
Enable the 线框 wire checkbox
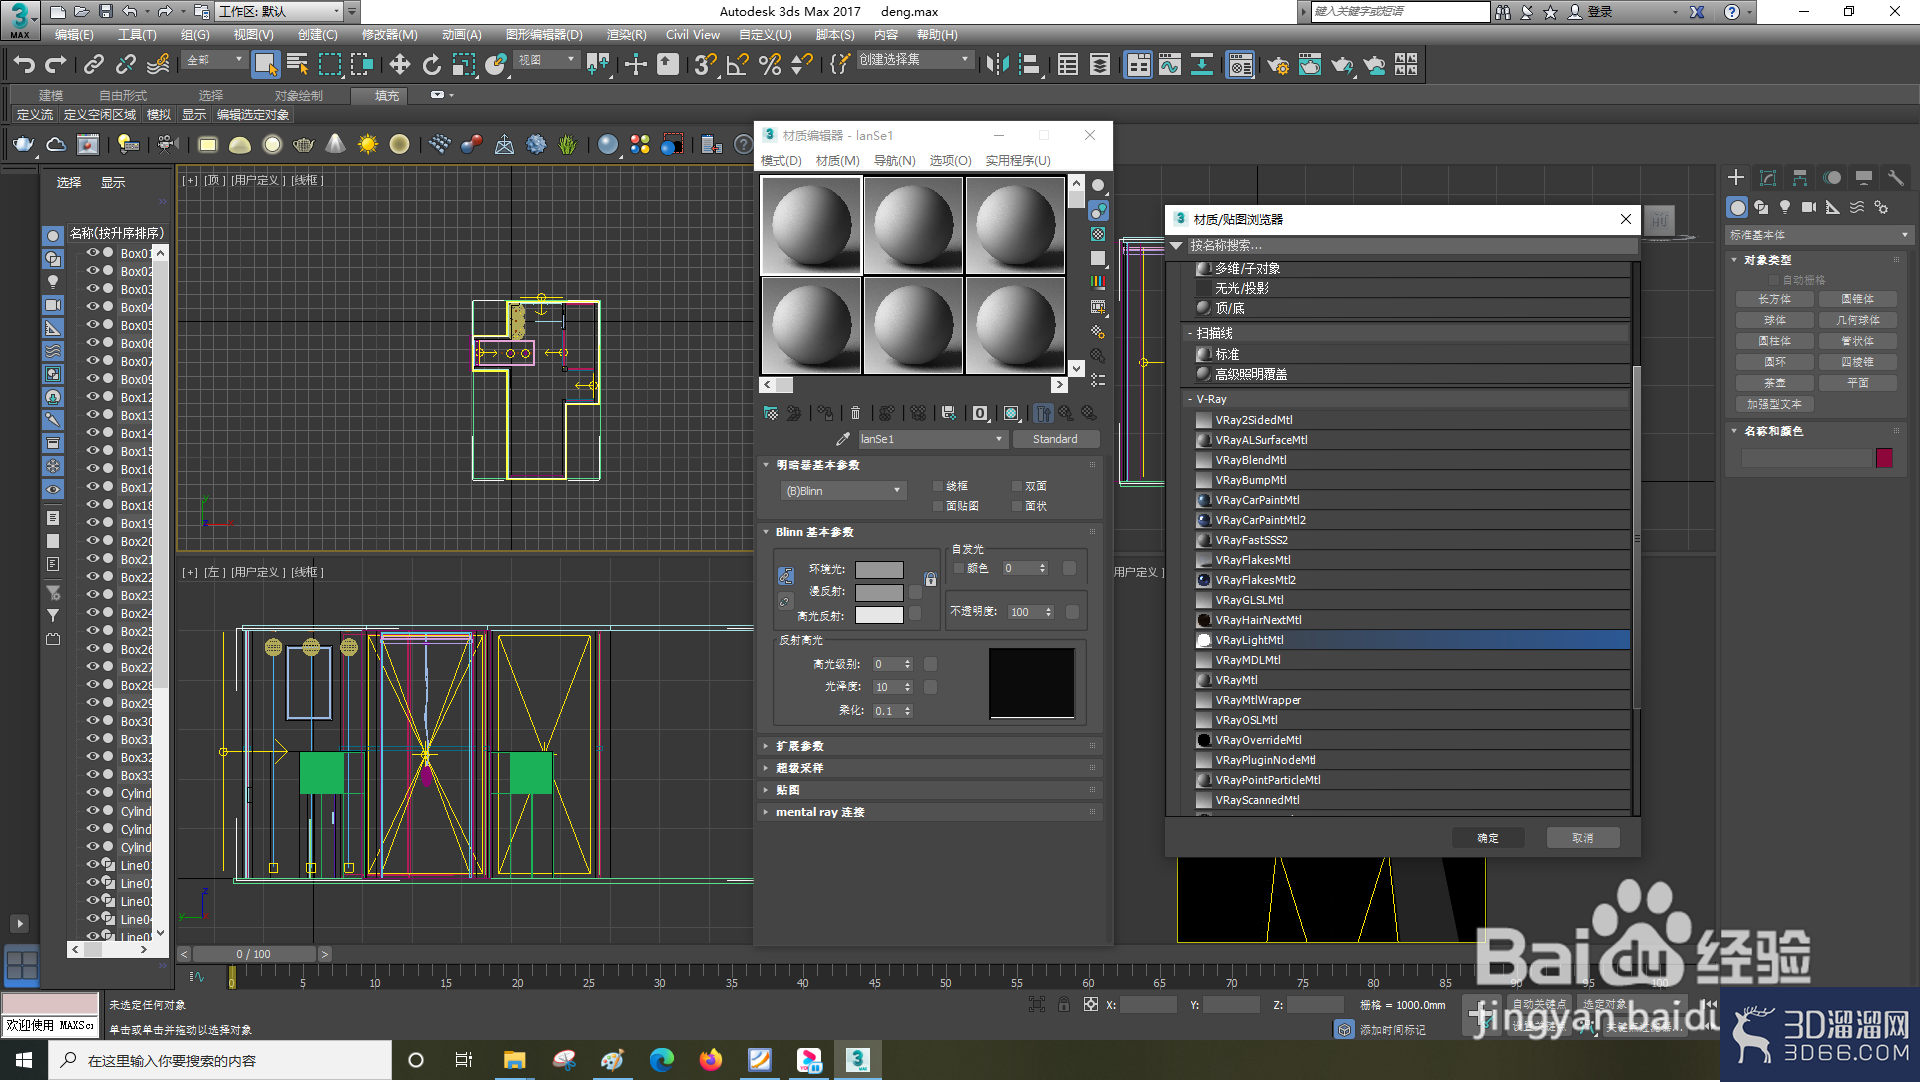click(x=938, y=487)
